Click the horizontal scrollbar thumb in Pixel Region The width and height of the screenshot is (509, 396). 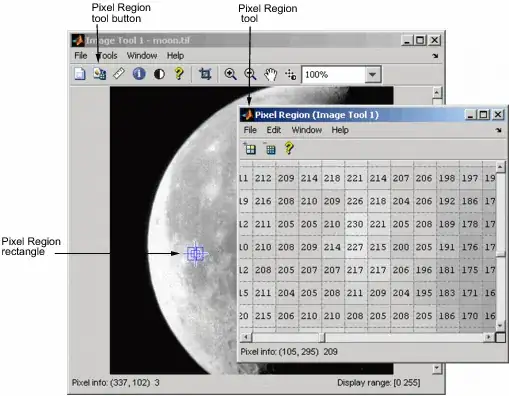pos(322,337)
